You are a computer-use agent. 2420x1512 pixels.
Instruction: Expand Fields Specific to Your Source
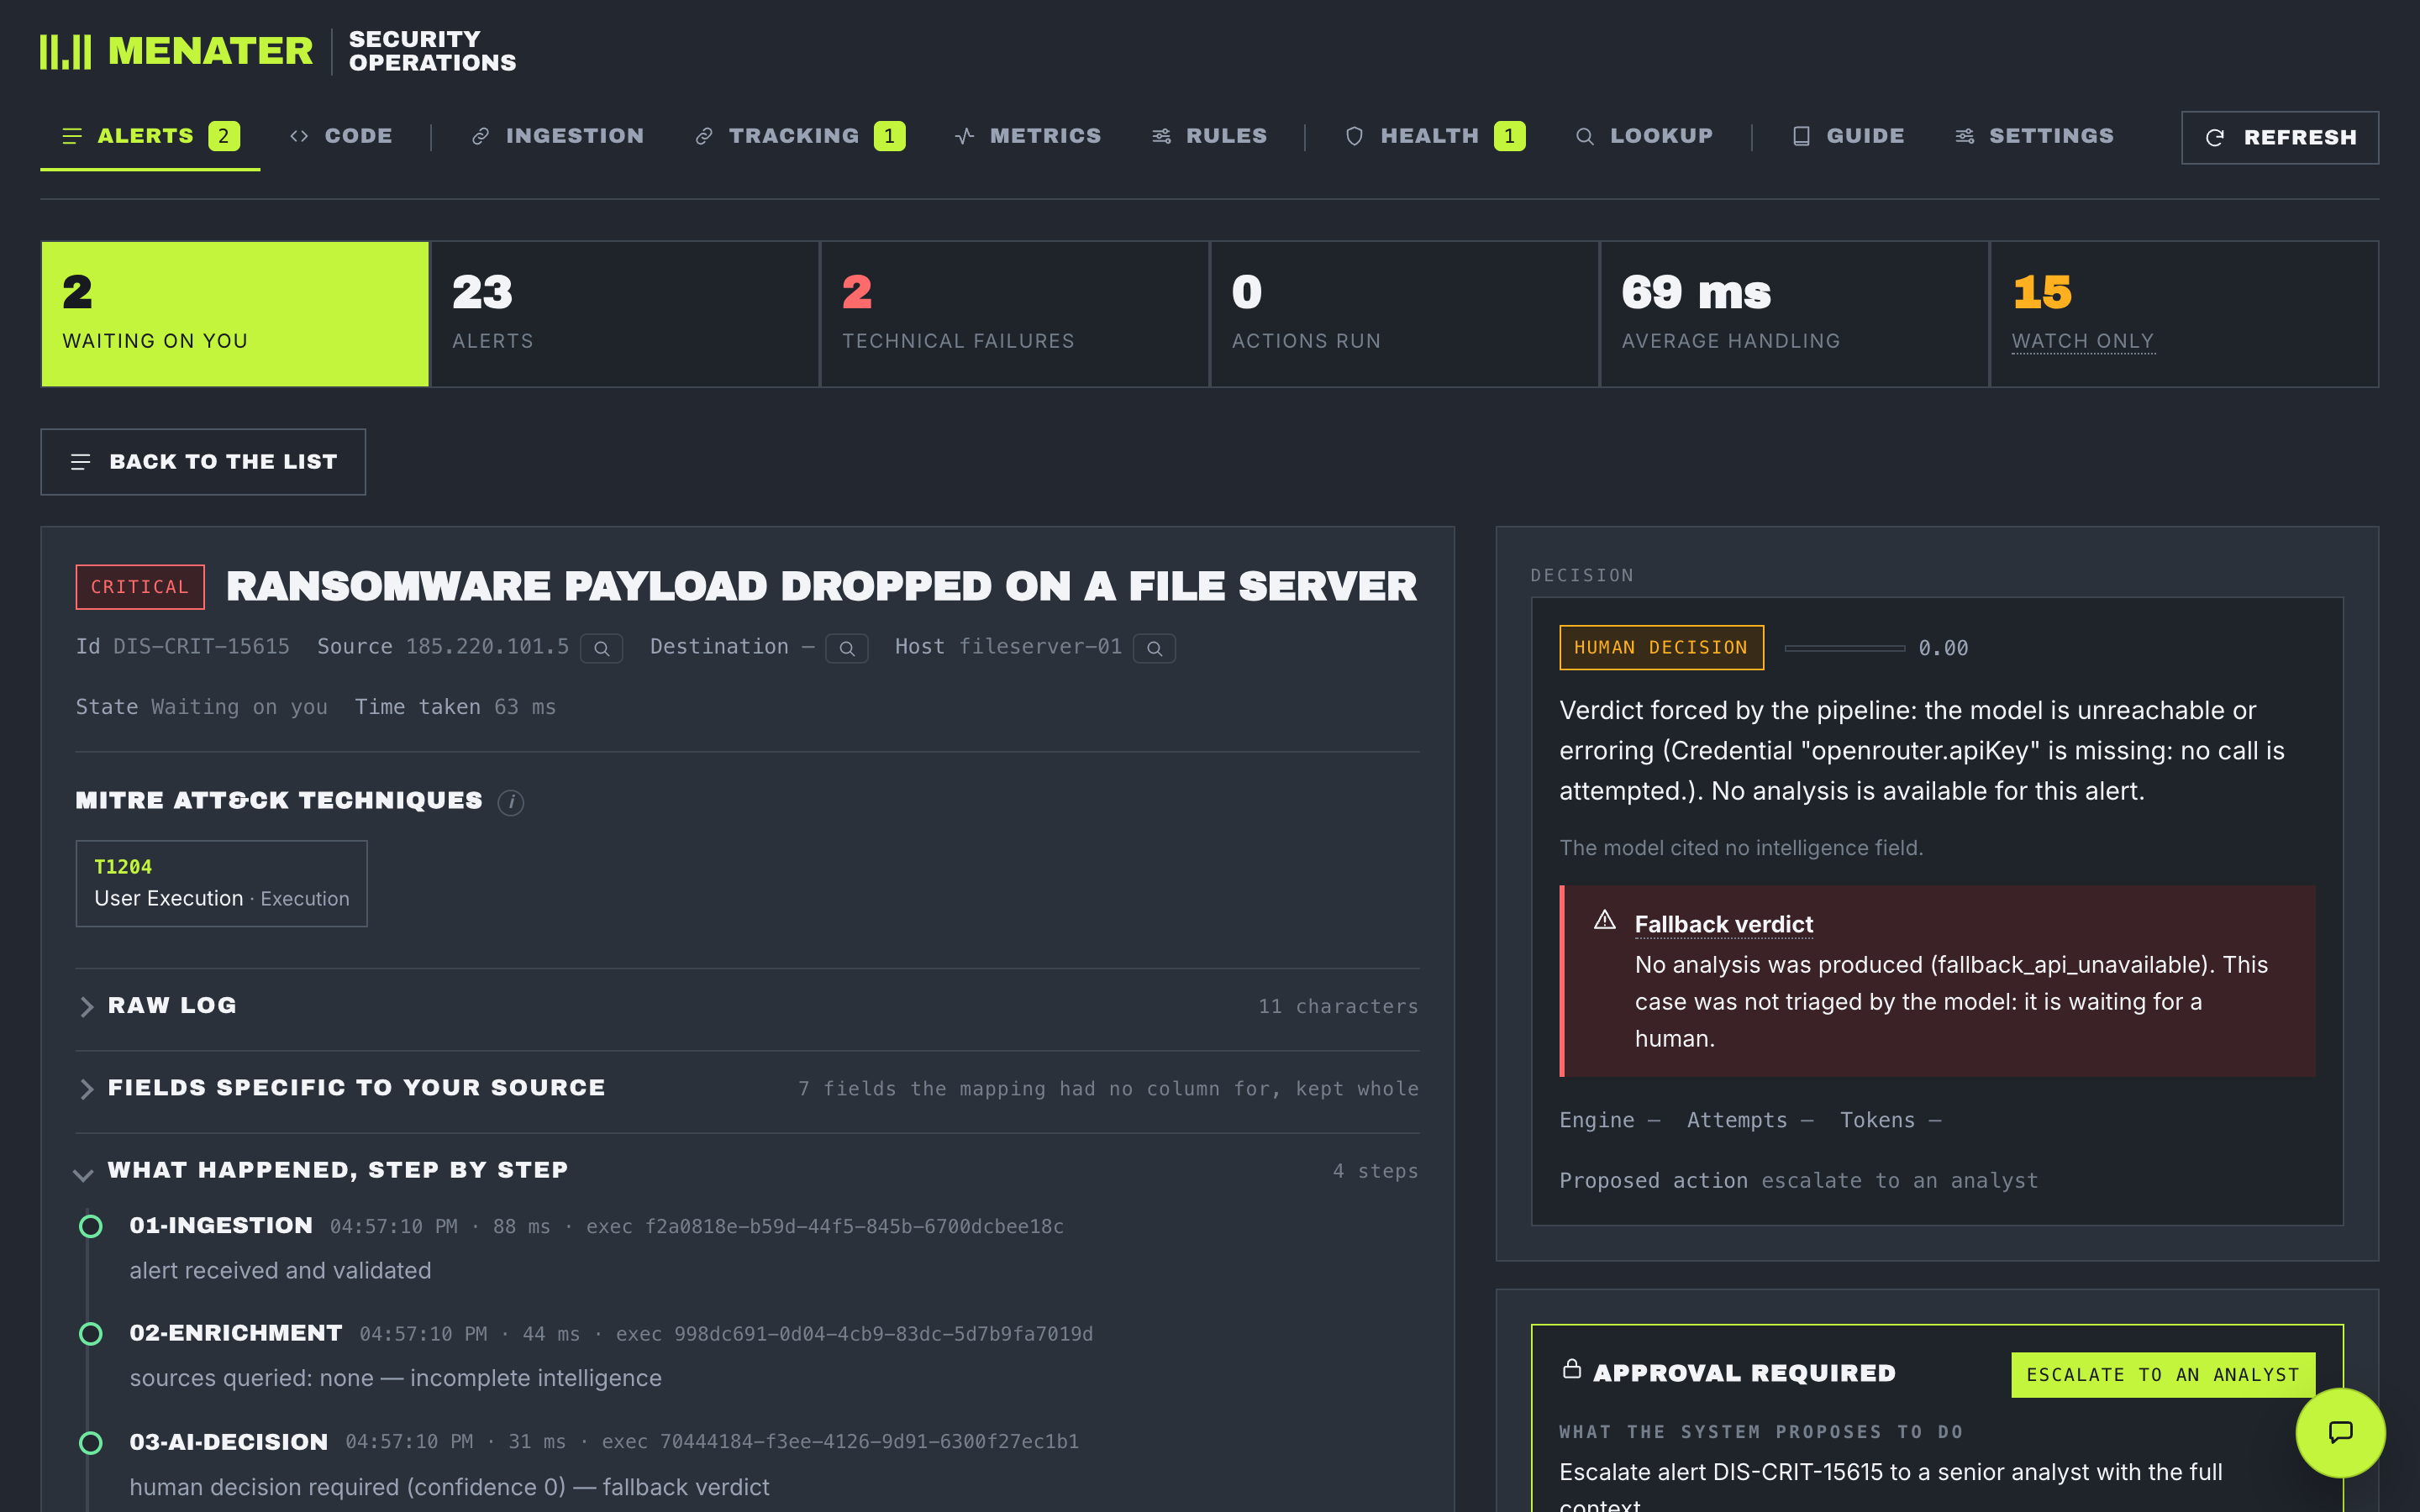click(x=747, y=1088)
